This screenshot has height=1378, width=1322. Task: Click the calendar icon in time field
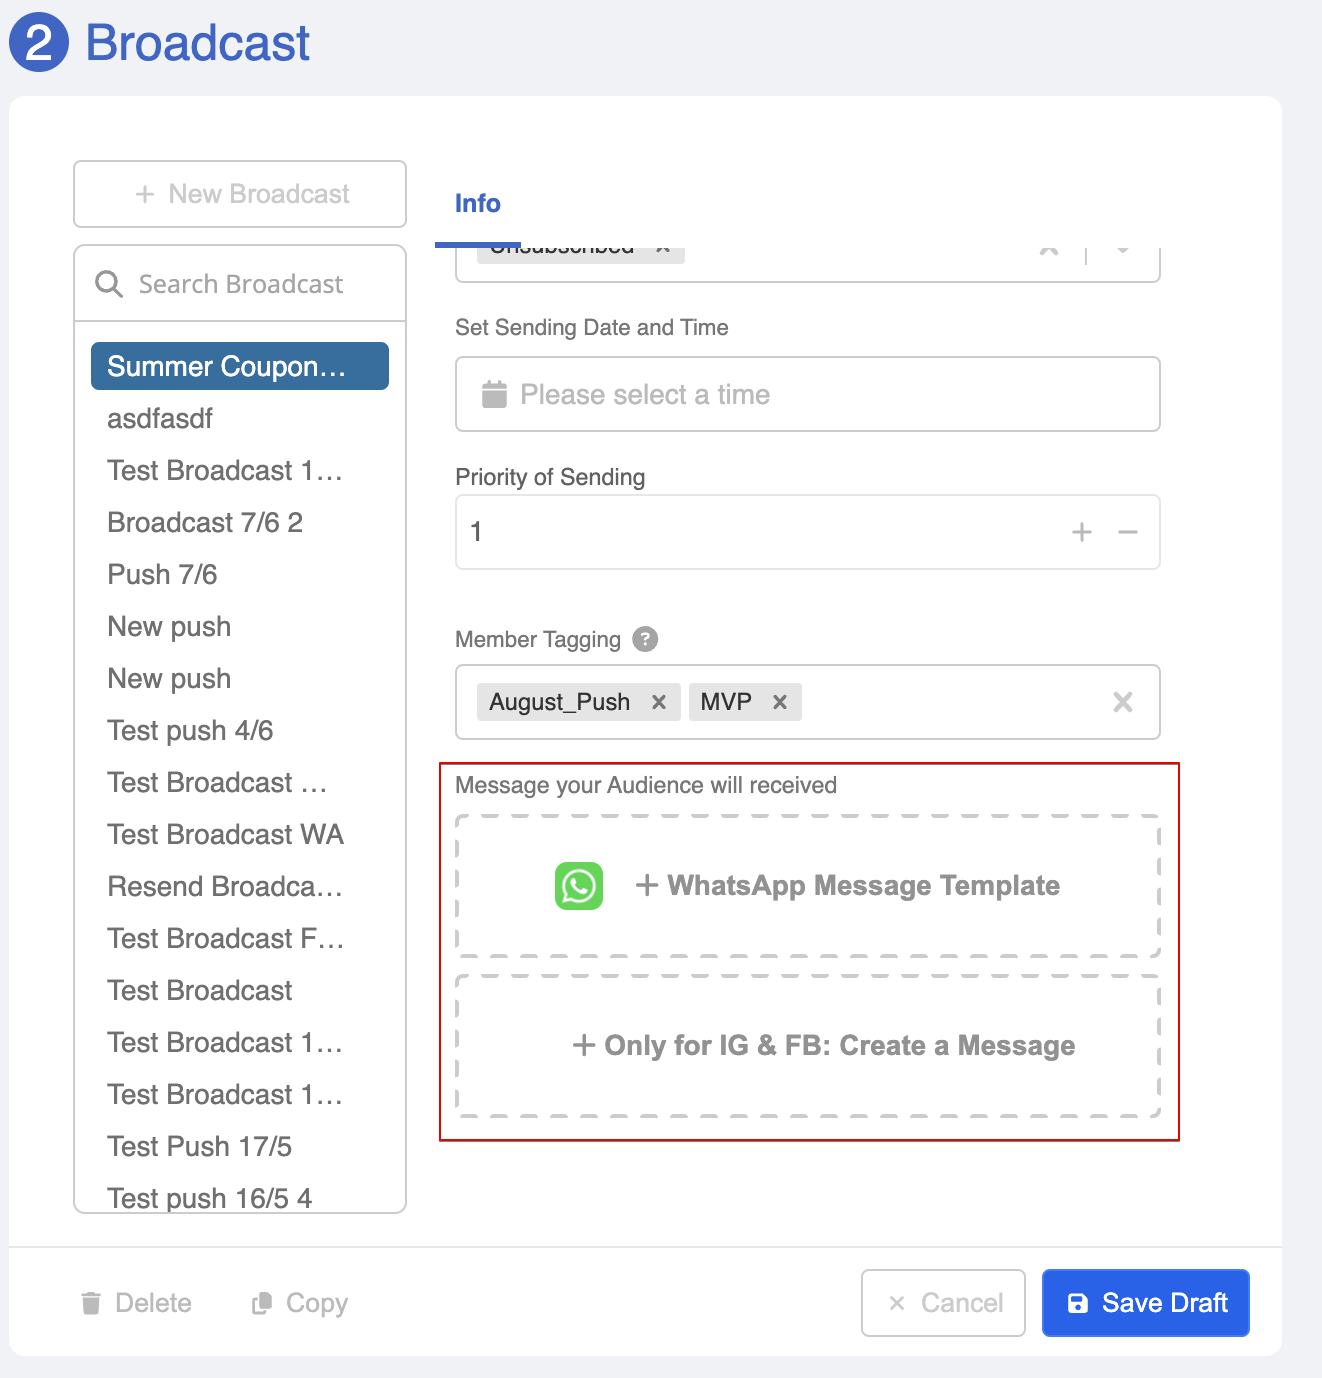point(494,395)
